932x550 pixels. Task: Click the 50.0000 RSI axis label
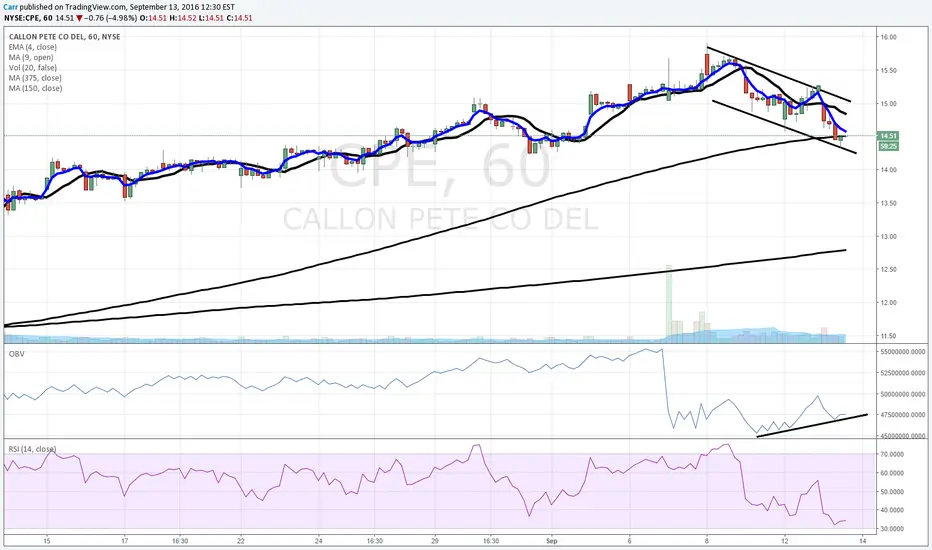(892, 492)
